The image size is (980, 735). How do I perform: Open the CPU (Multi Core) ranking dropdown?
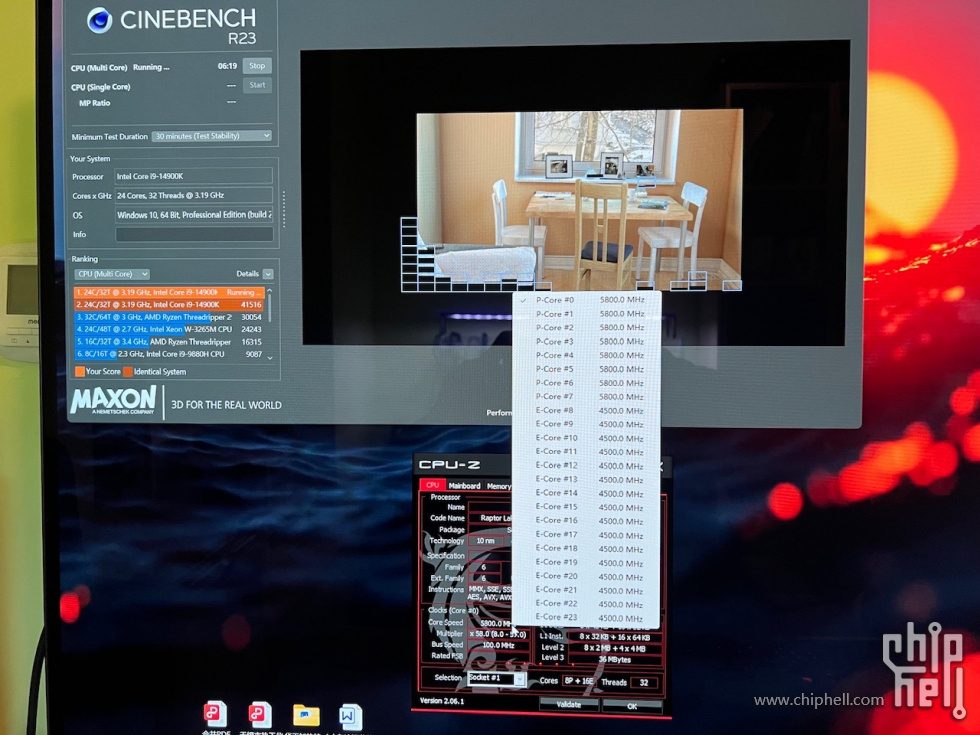pyautogui.click(x=112, y=274)
